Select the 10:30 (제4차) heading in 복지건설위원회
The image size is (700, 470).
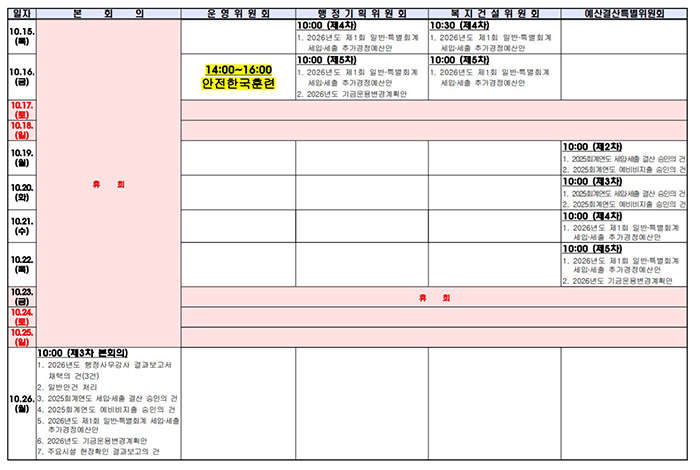(459, 25)
